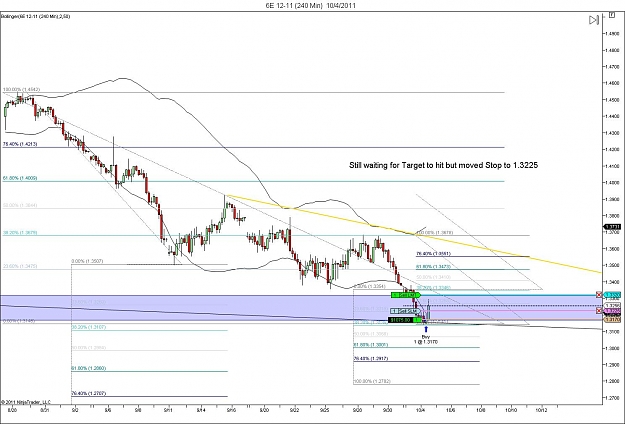Click Fibonacci label '38.20% (1.3107)'
625x424 pixels.
click(88, 327)
